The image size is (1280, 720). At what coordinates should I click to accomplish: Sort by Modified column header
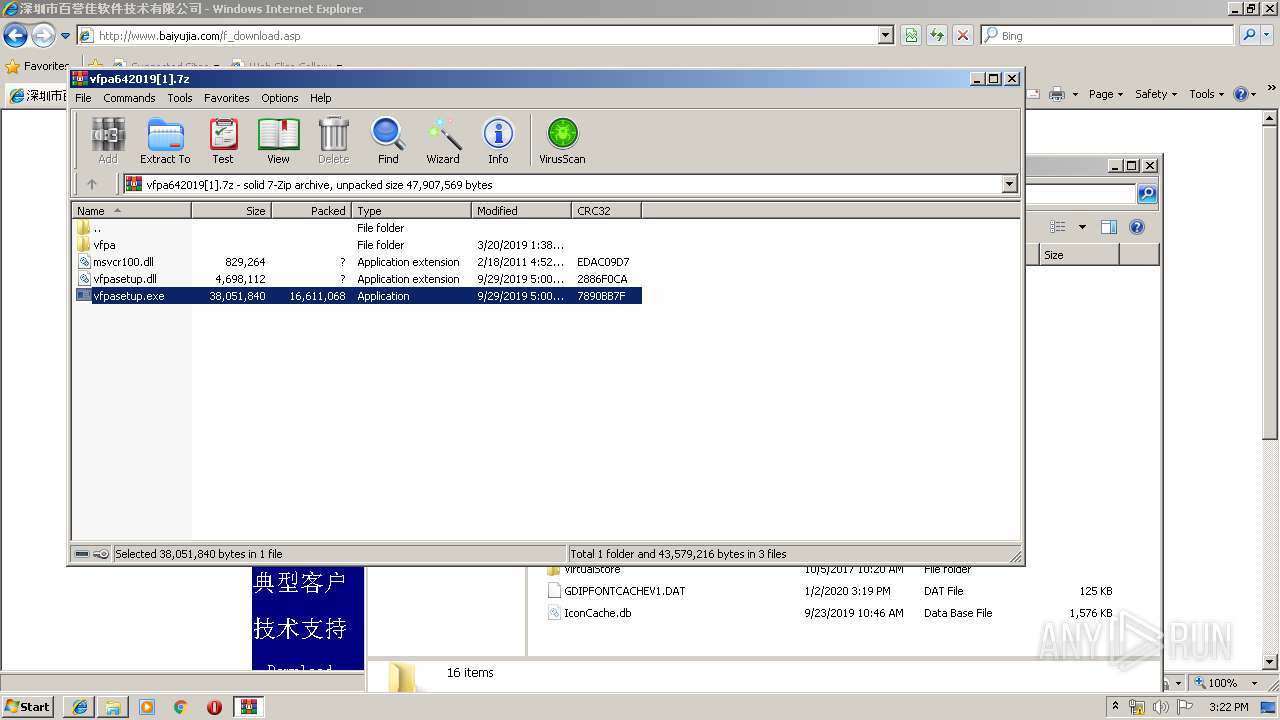point(521,211)
